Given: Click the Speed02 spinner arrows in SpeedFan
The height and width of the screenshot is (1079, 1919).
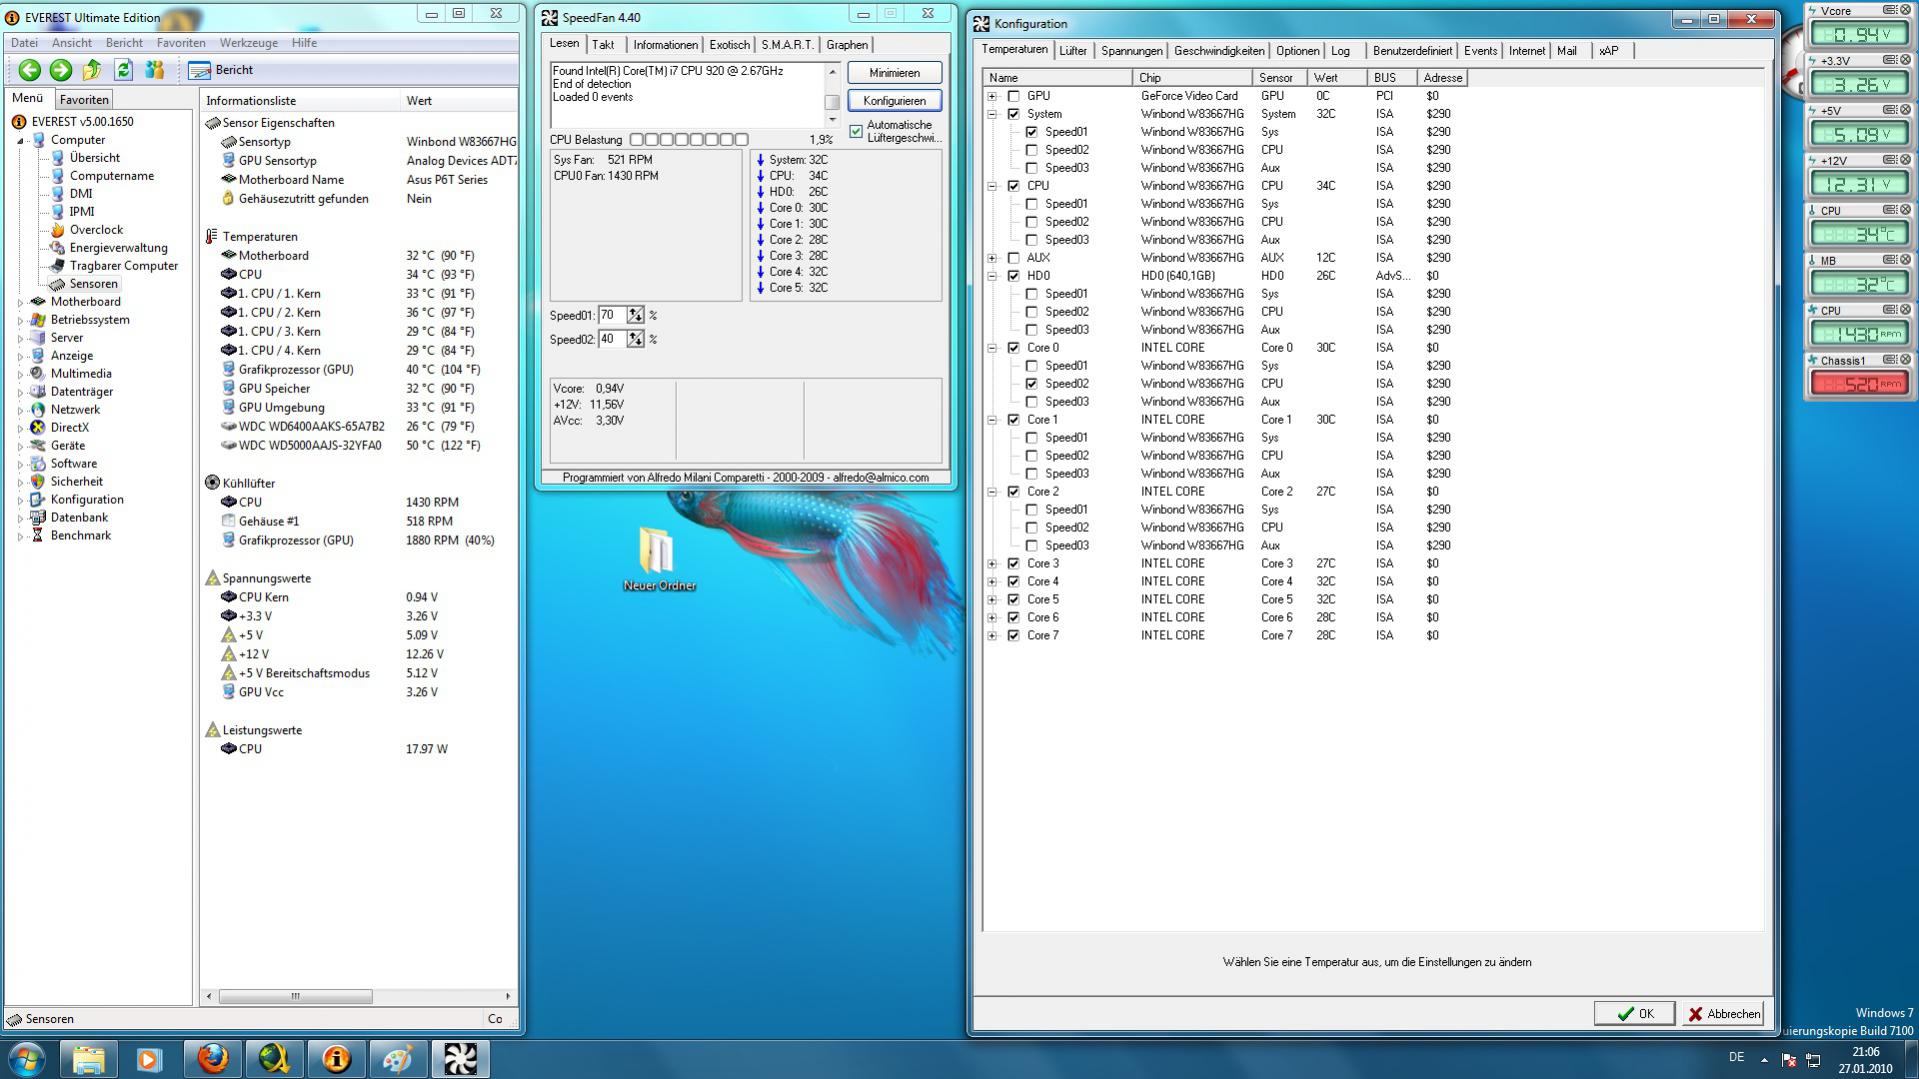Looking at the screenshot, I should 635,340.
